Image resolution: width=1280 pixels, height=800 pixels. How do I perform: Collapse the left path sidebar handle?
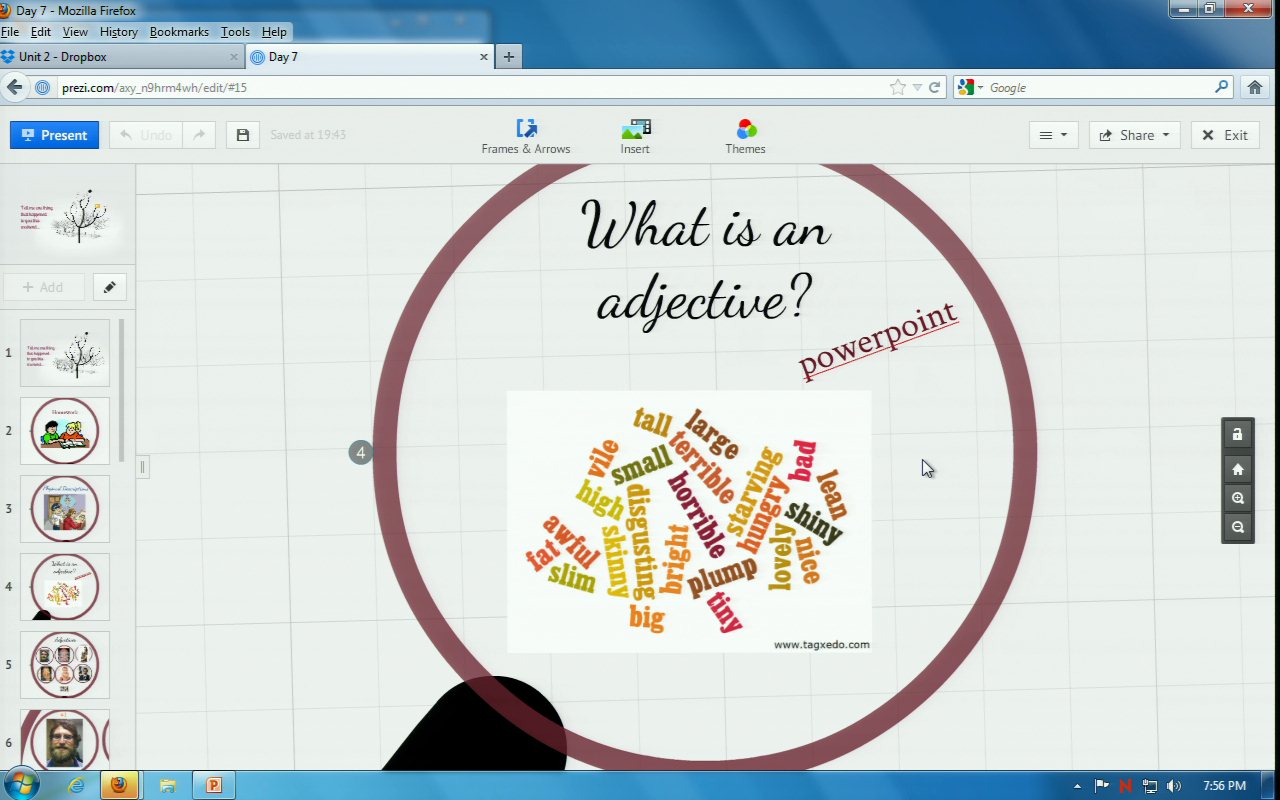(x=143, y=467)
